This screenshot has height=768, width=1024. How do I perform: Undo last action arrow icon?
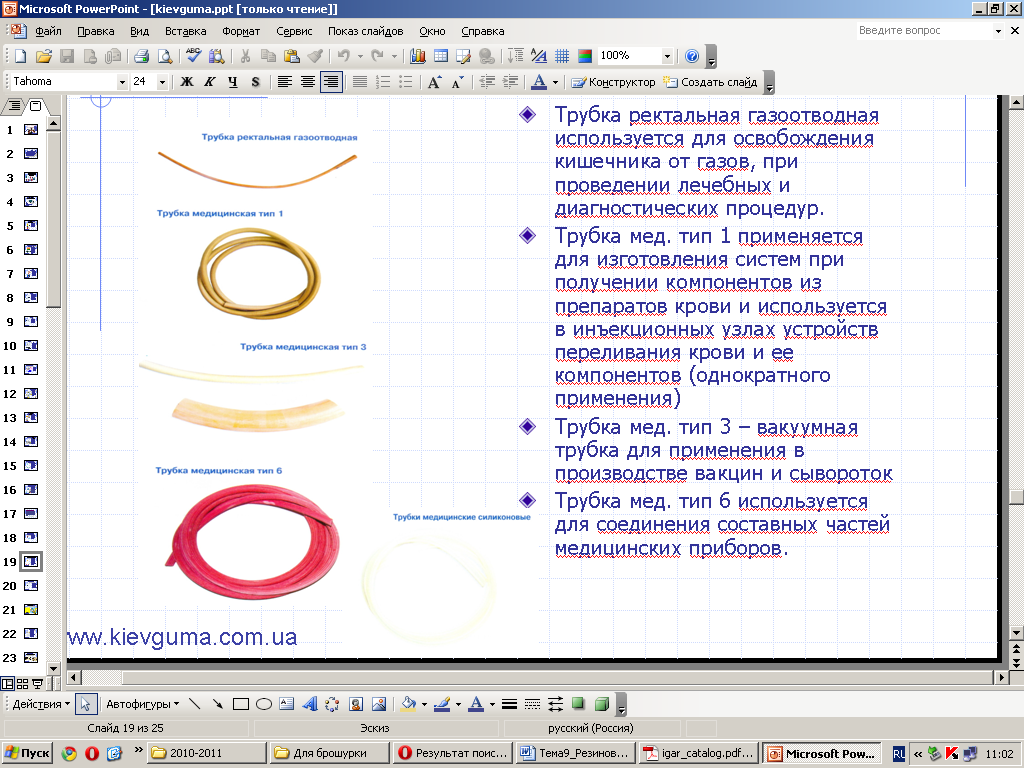click(x=344, y=56)
